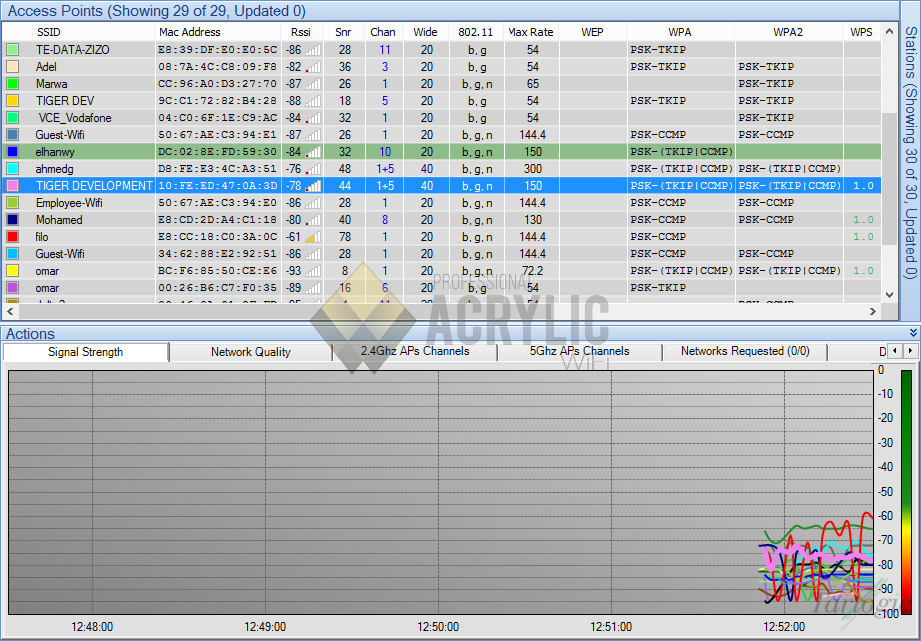Open the Signal Strength tab
This screenshot has width=921, height=641.
[86, 352]
